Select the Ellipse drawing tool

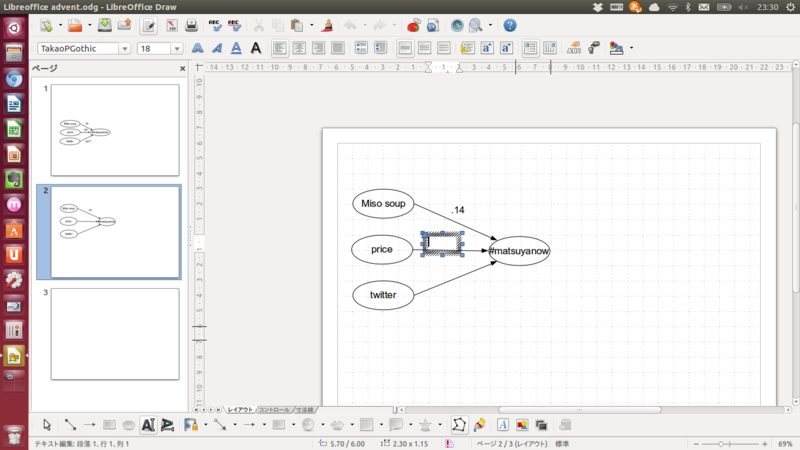129,424
